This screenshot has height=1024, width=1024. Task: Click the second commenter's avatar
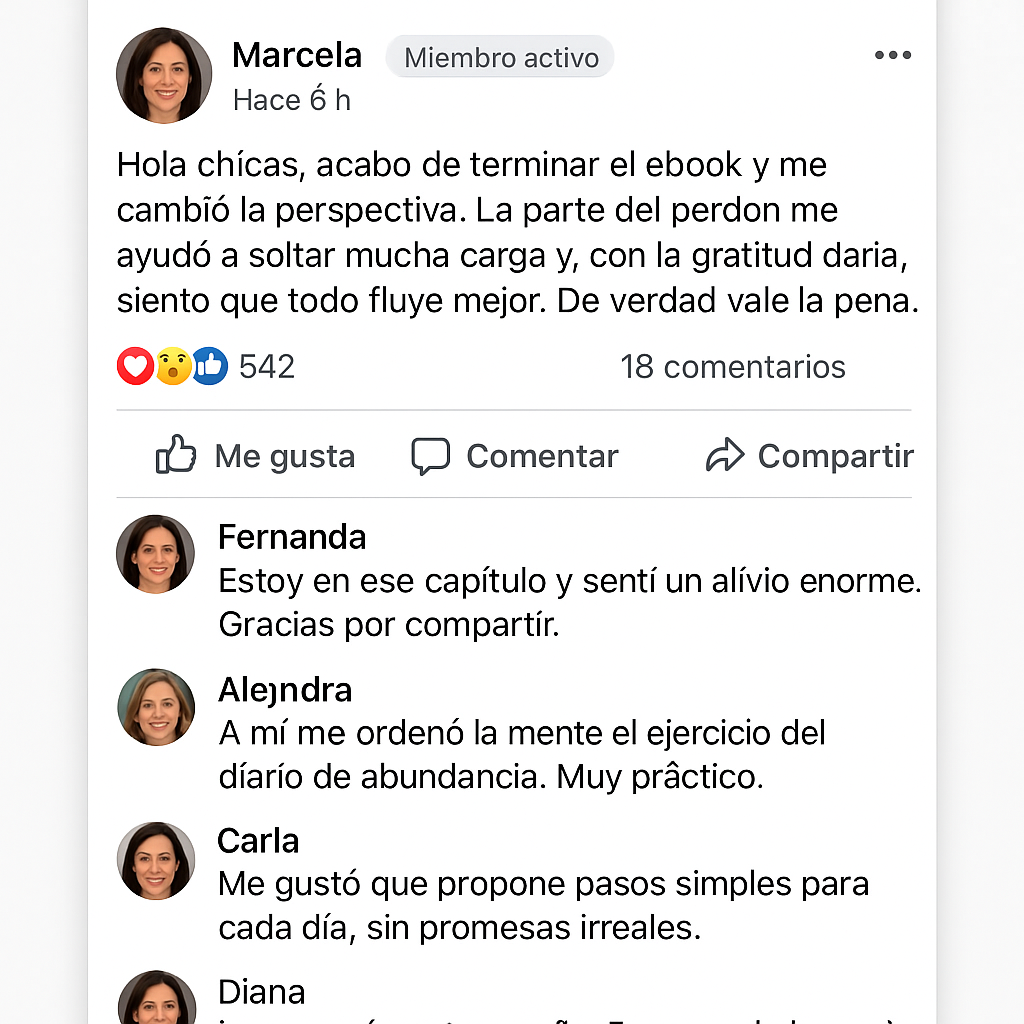(x=155, y=707)
